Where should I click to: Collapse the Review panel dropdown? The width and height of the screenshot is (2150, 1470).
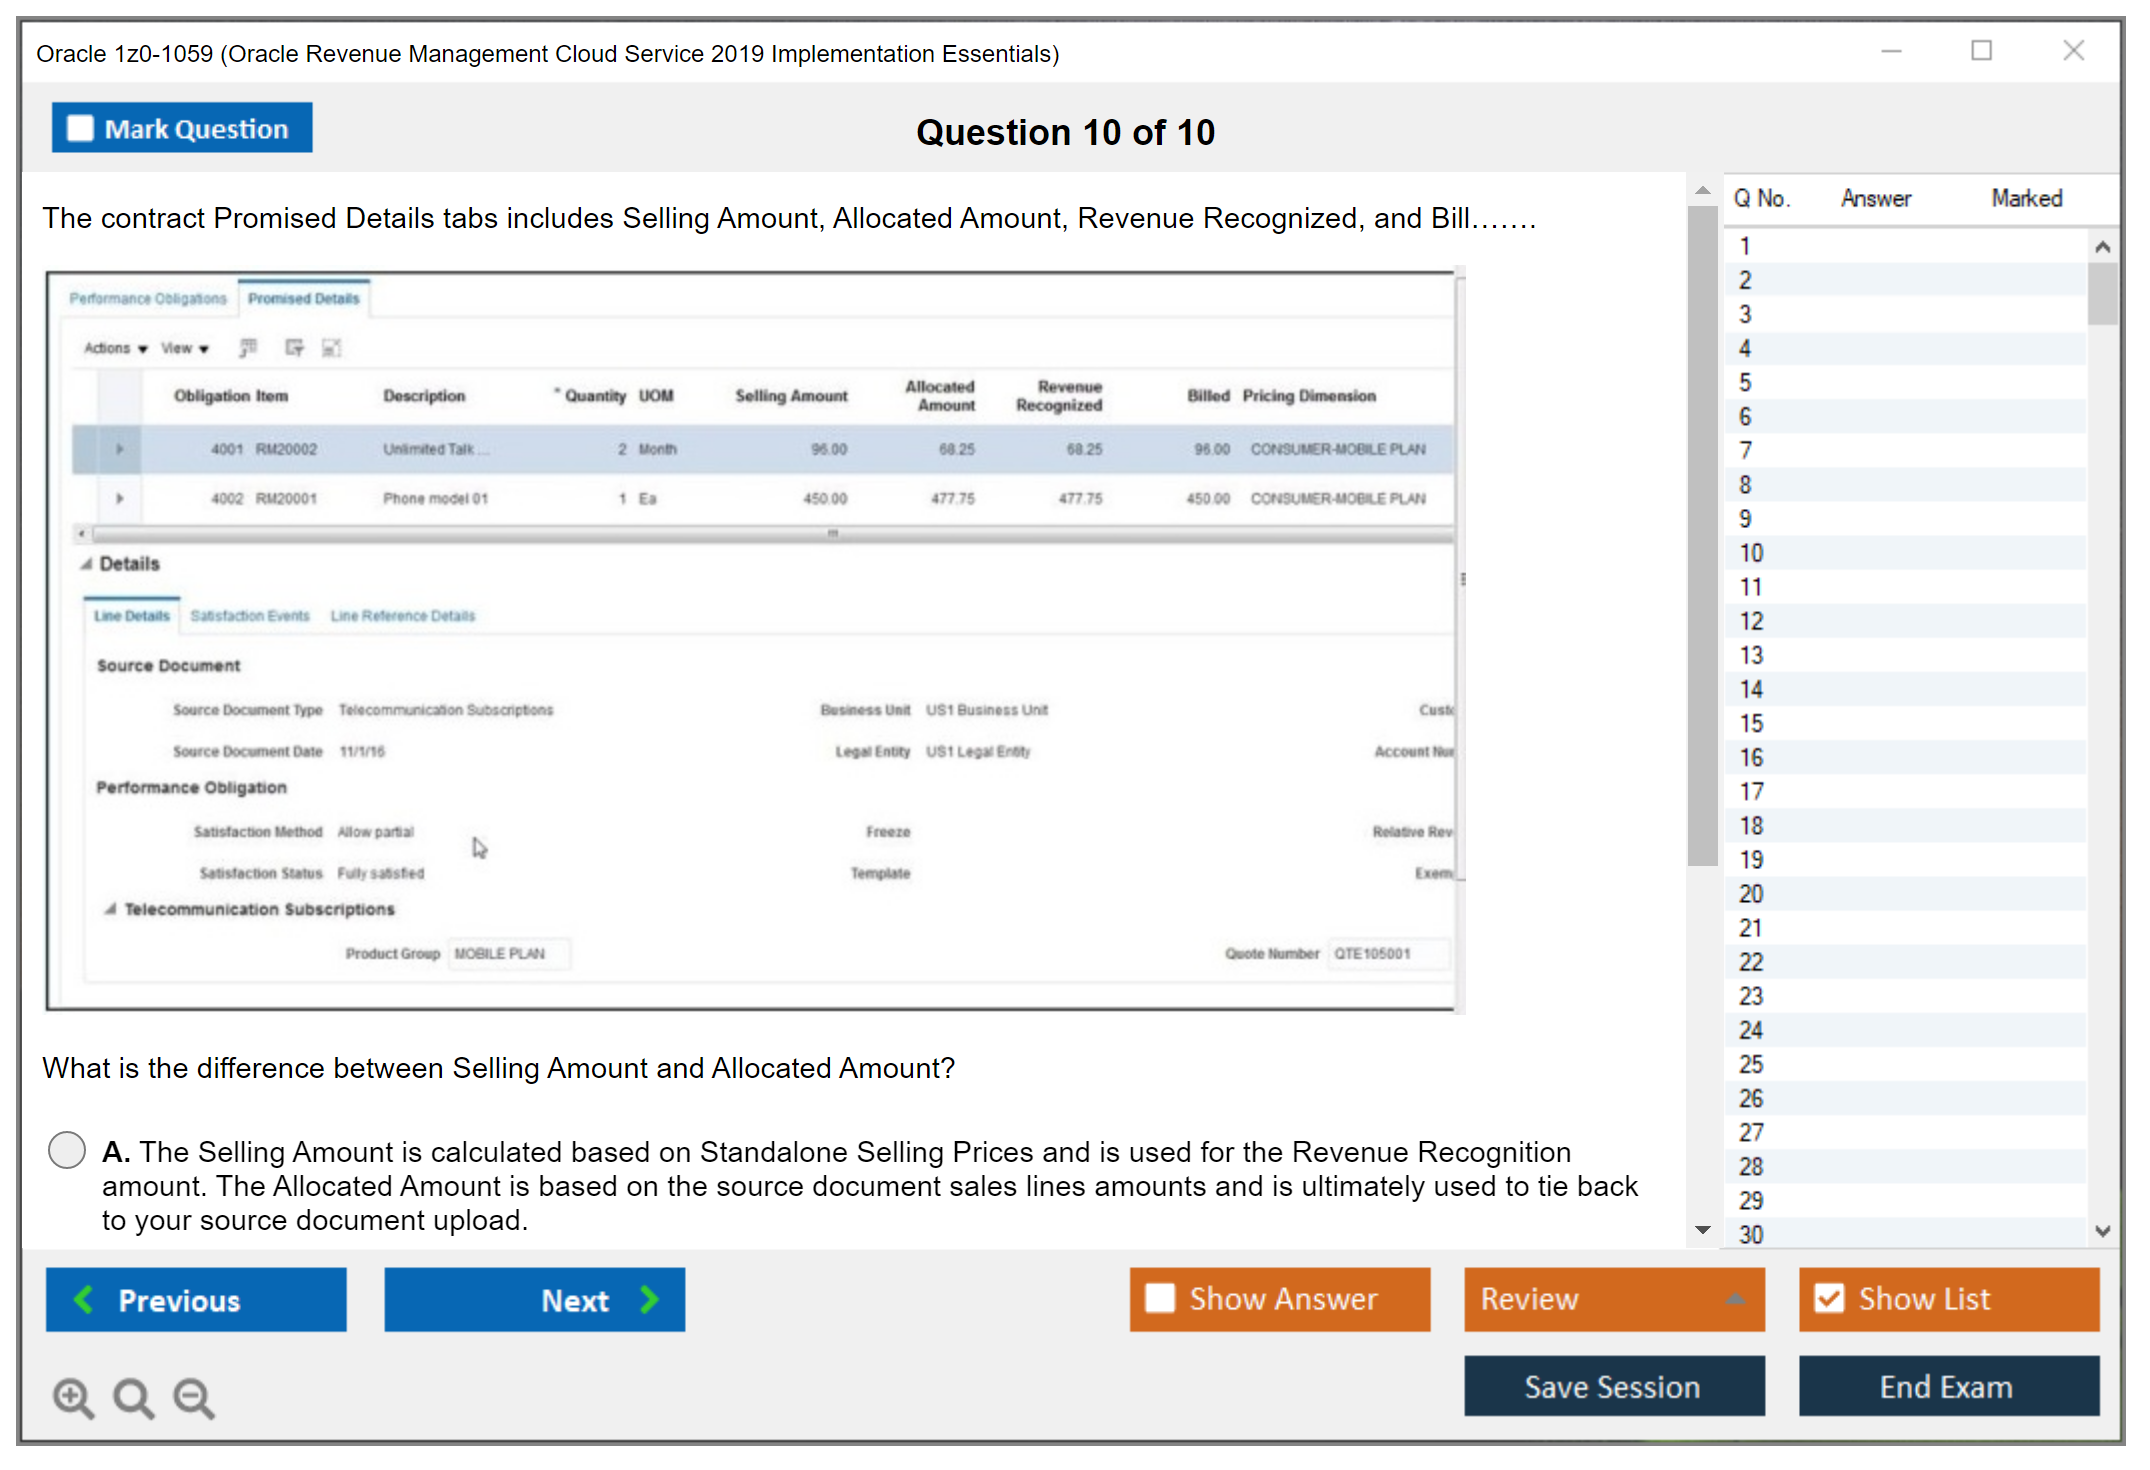(1735, 1299)
